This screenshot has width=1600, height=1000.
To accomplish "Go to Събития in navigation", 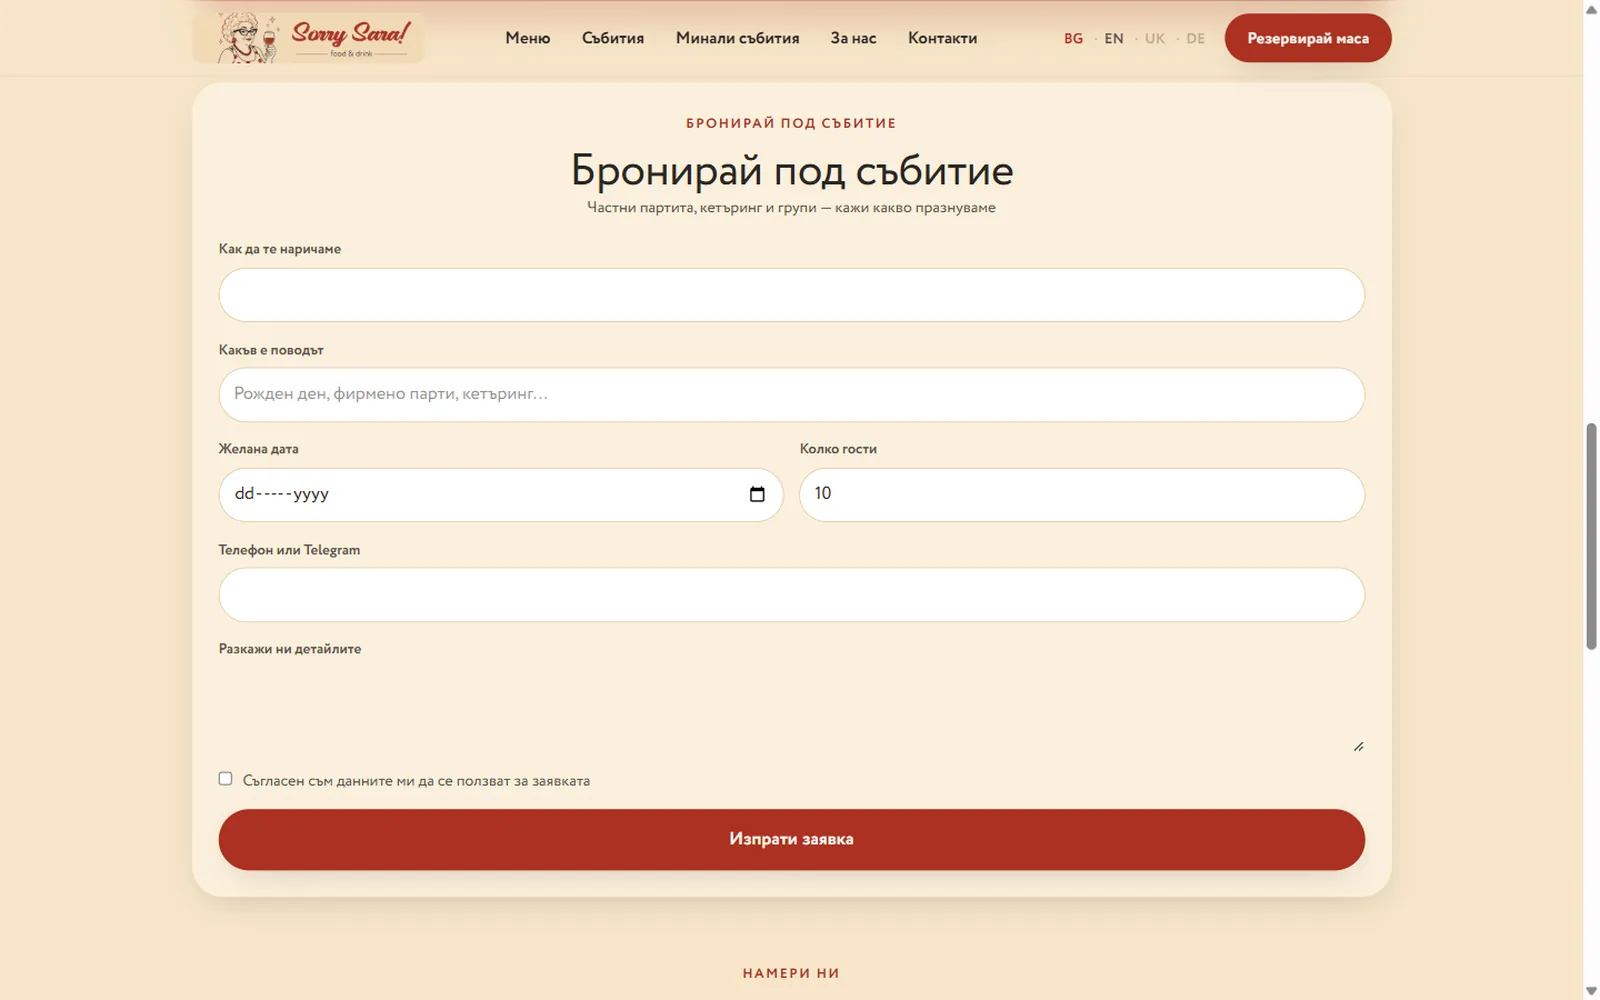I will pyautogui.click(x=613, y=38).
